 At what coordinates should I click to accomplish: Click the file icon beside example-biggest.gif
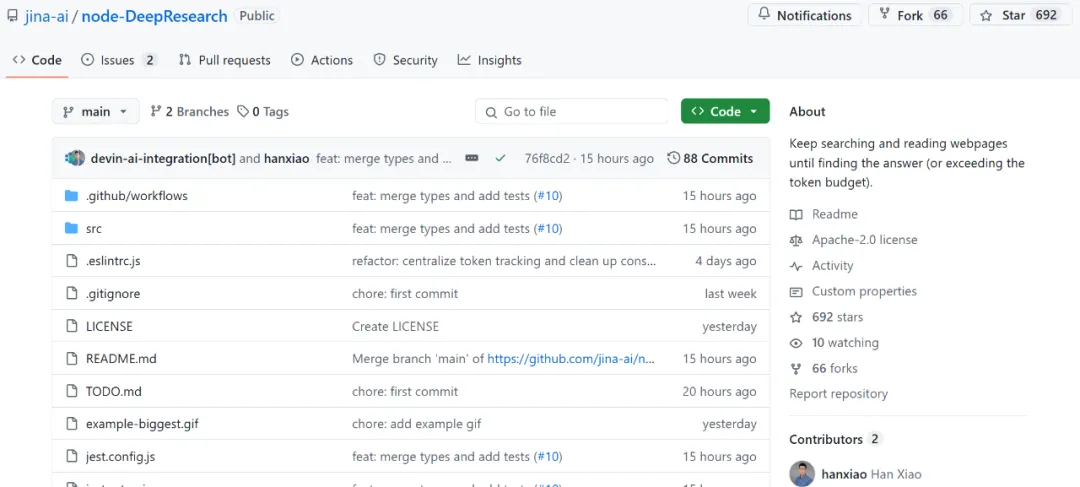point(71,424)
